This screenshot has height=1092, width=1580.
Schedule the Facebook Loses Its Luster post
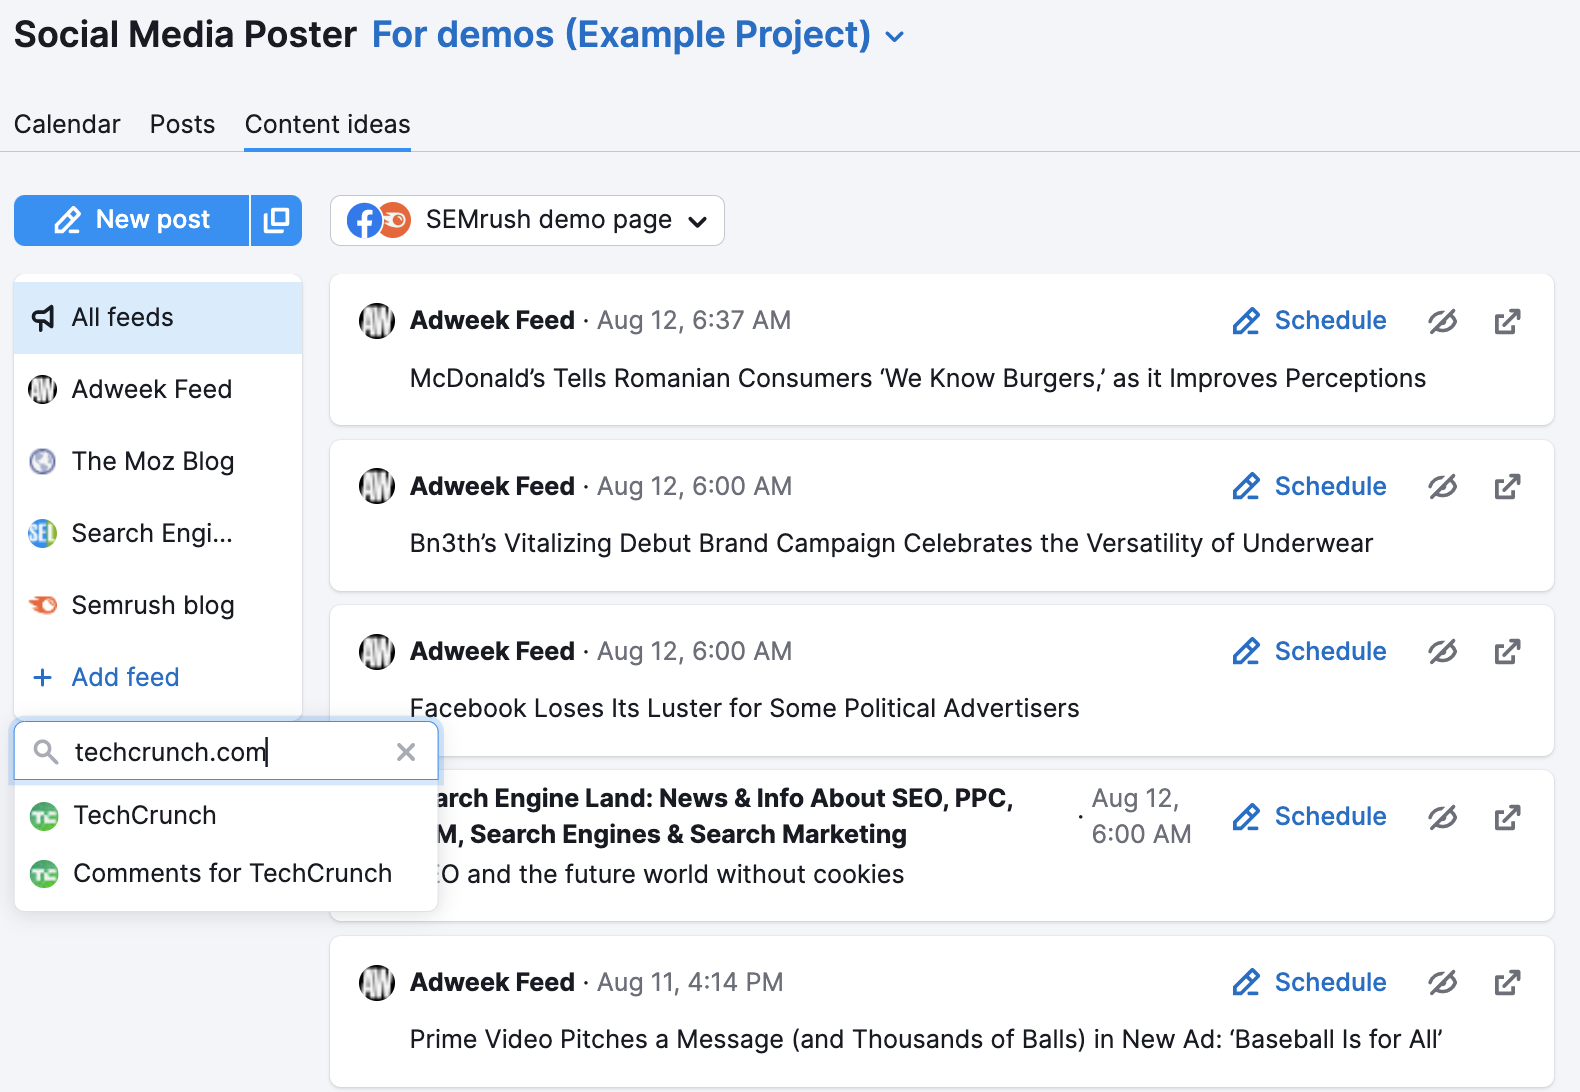(x=1309, y=652)
